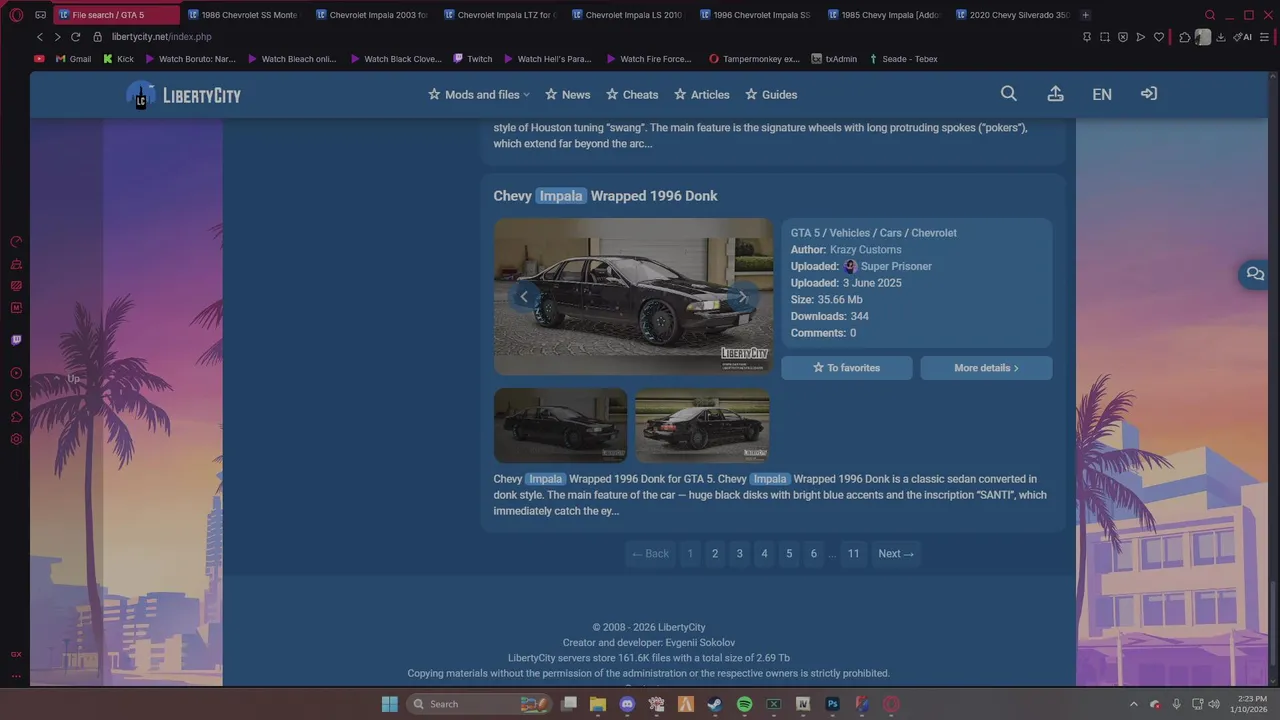Open the EN language selector

(x=1102, y=94)
